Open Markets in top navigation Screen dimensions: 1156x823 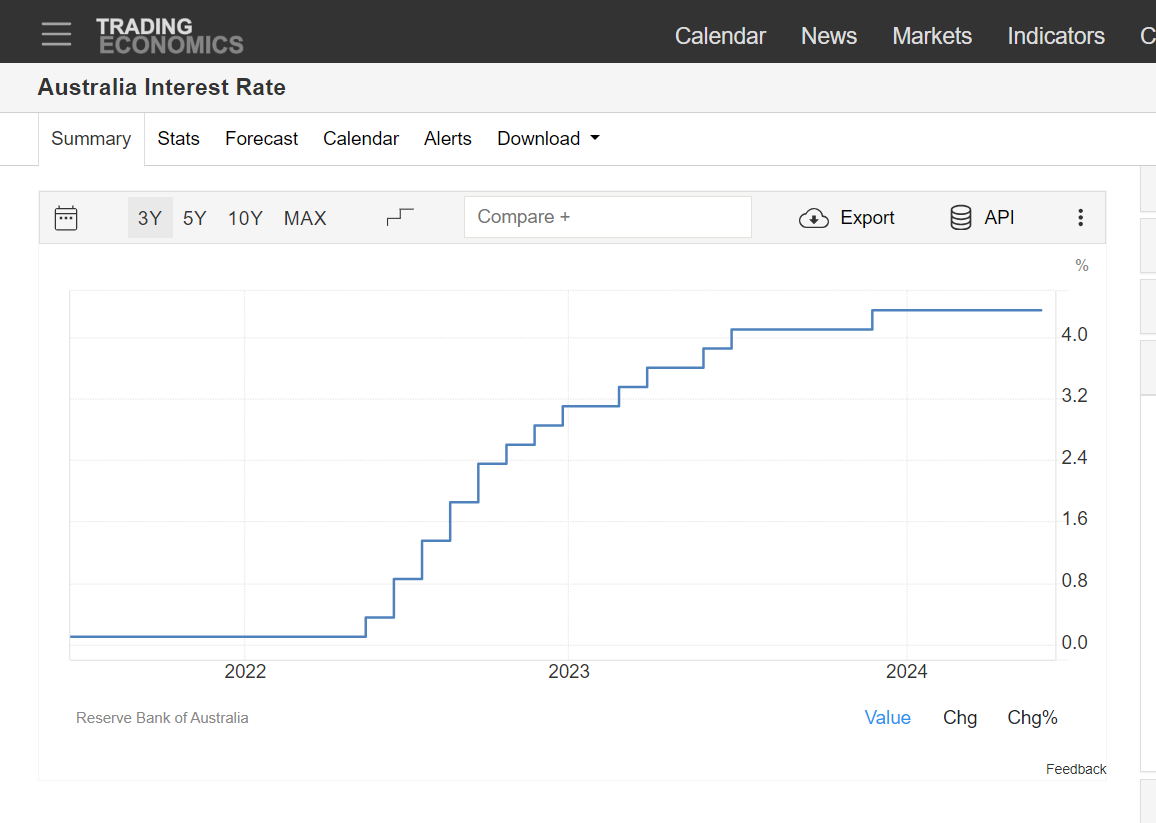[931, 36]
